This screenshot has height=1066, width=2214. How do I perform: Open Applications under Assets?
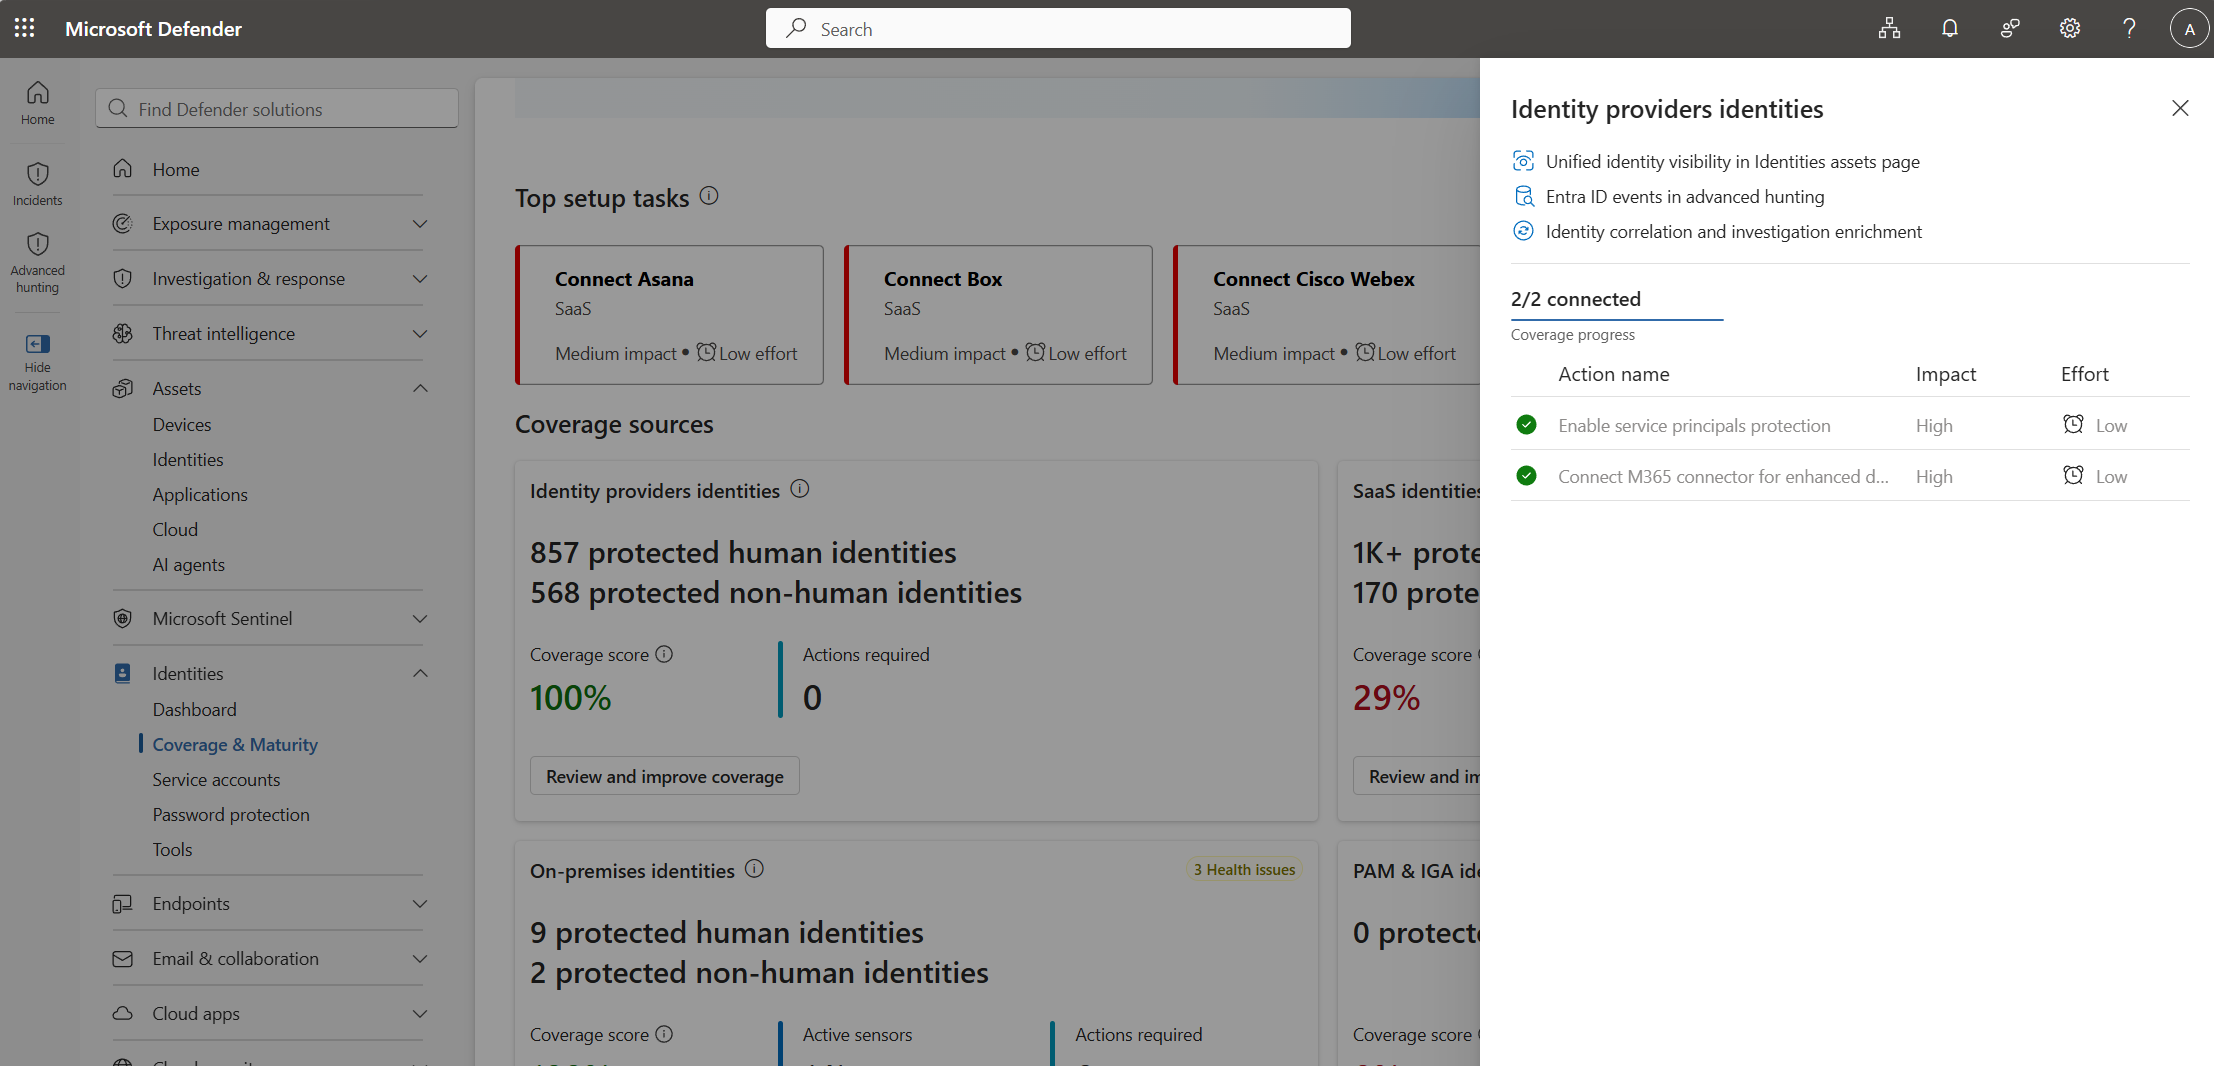click(x=200, y=494)
